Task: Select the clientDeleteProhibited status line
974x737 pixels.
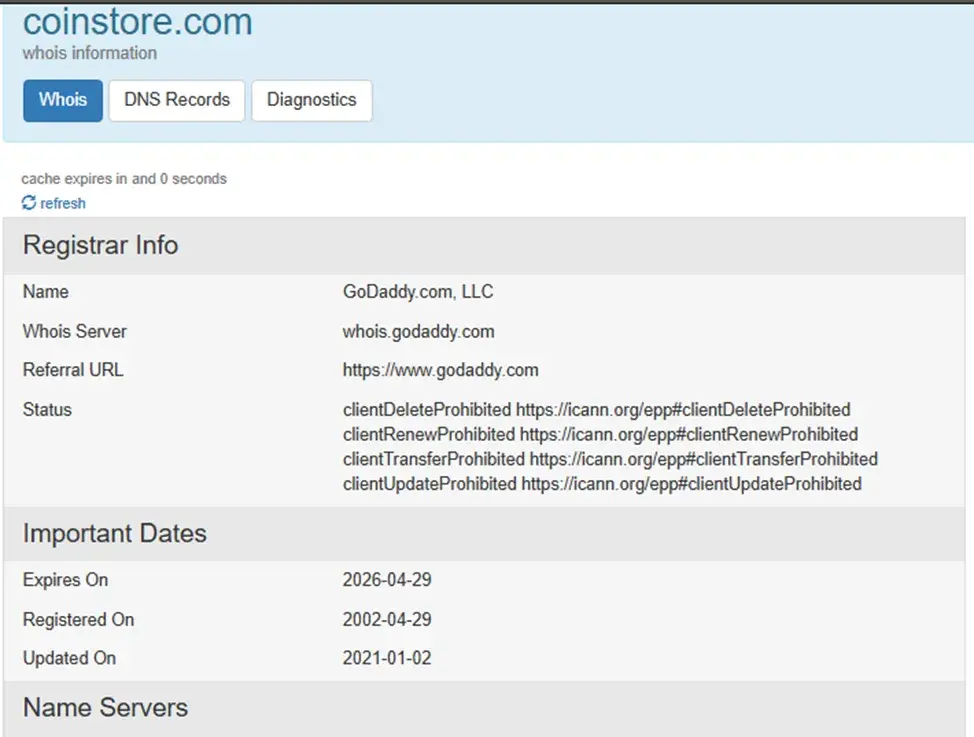Action: click(x=596, y=410)
